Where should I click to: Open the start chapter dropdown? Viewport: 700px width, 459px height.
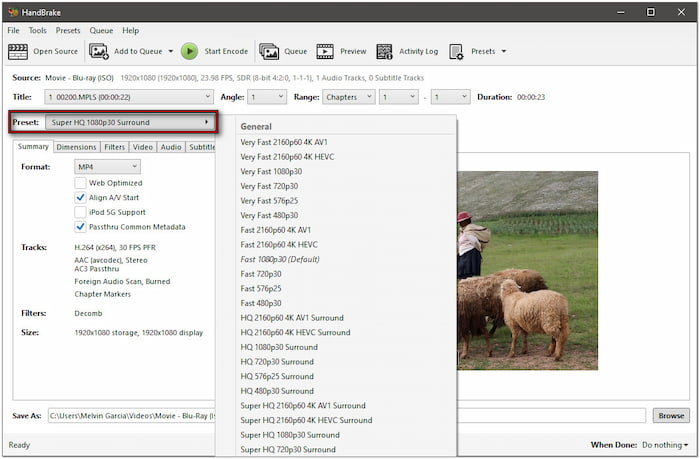coord(399,97)
